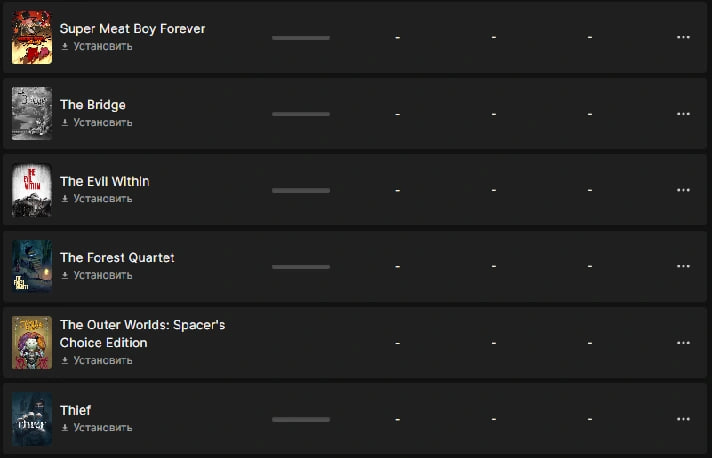Image resolution: width=712 pixels, height=458 pixels.
Task: Select The Bridge cover thumbnail
Action: (32, 113)
